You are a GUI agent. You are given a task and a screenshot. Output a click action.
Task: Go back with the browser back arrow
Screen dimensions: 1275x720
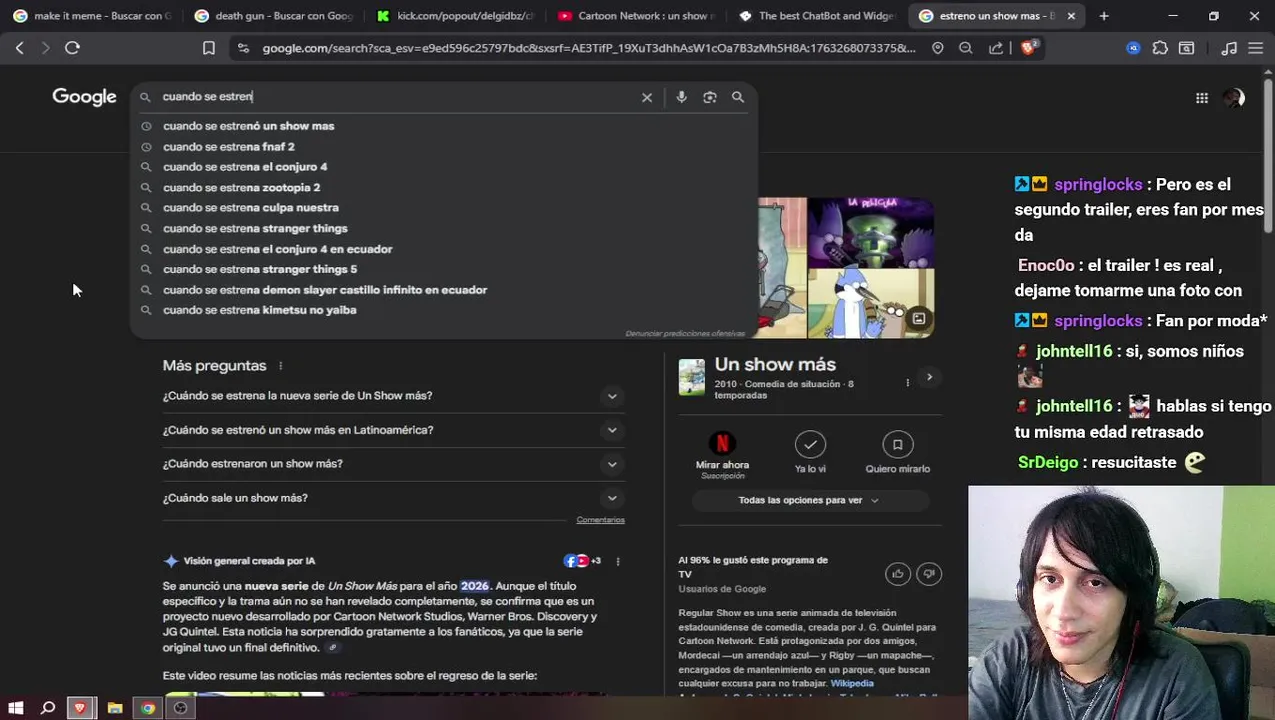19,47
